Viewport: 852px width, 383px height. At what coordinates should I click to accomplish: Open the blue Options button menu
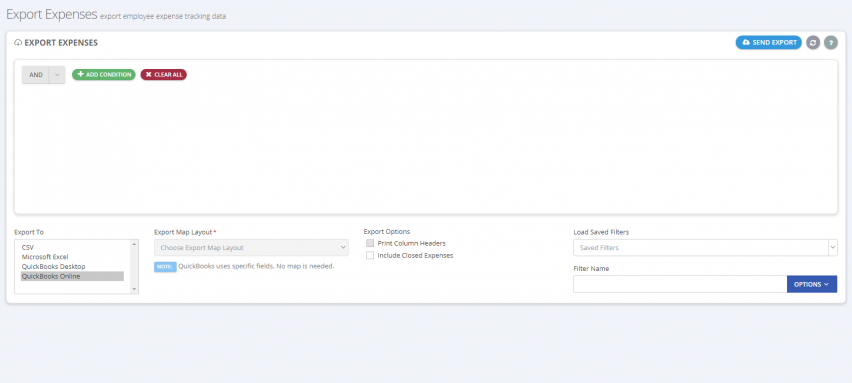coord(812,284)
